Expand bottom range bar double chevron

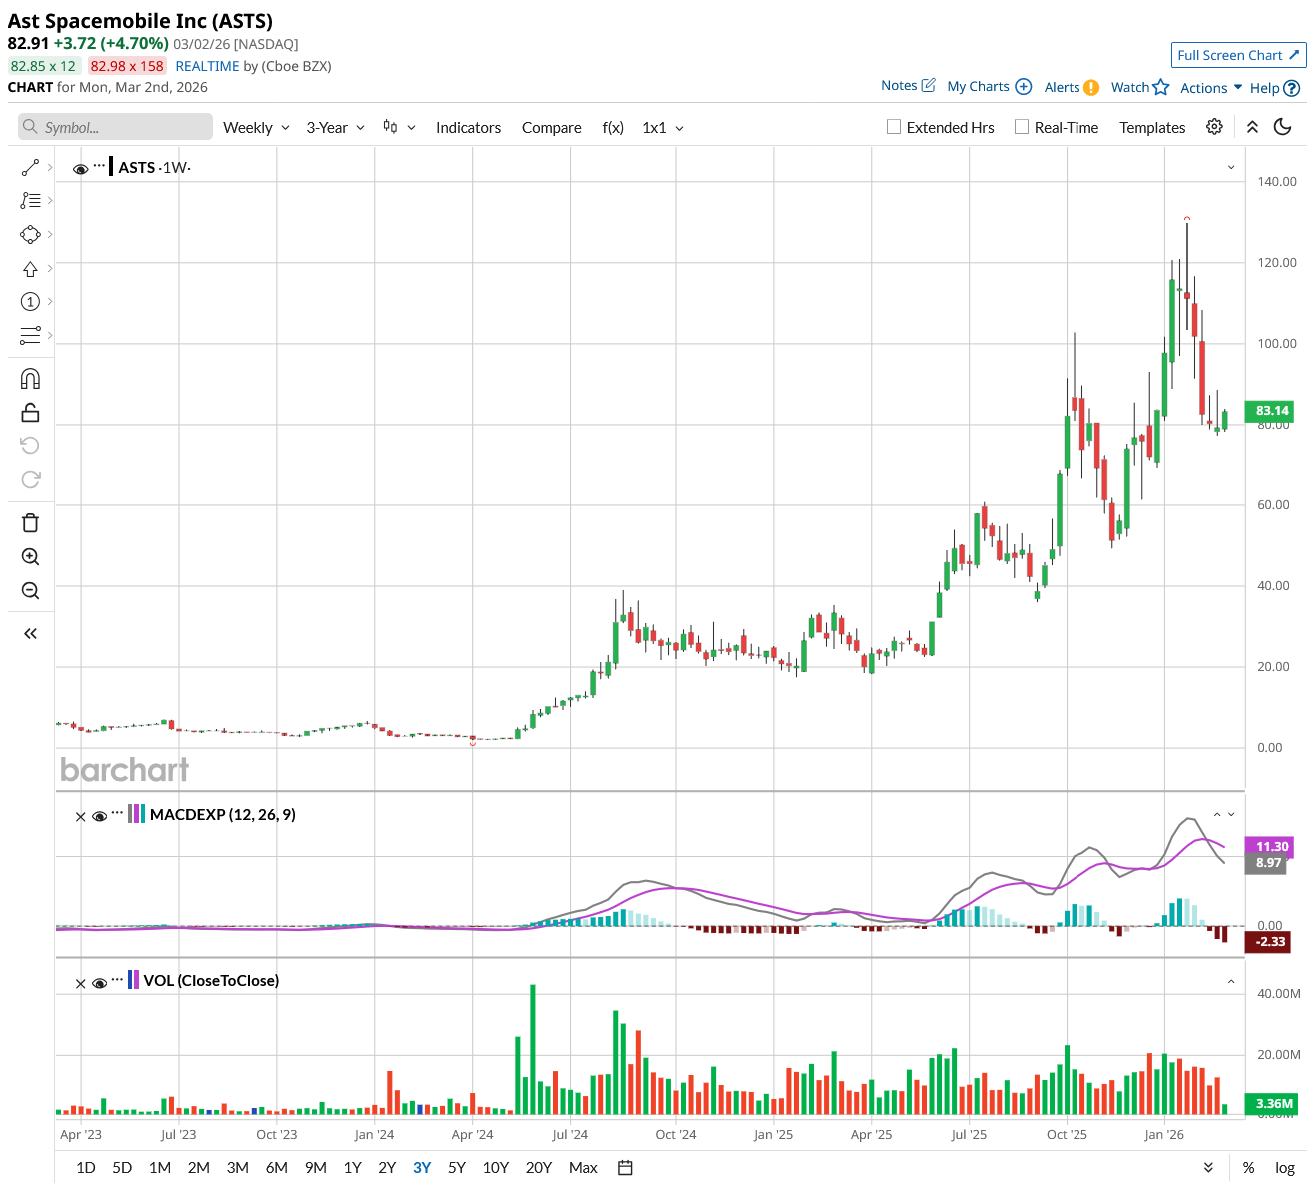click(x=1208, y=1168)
